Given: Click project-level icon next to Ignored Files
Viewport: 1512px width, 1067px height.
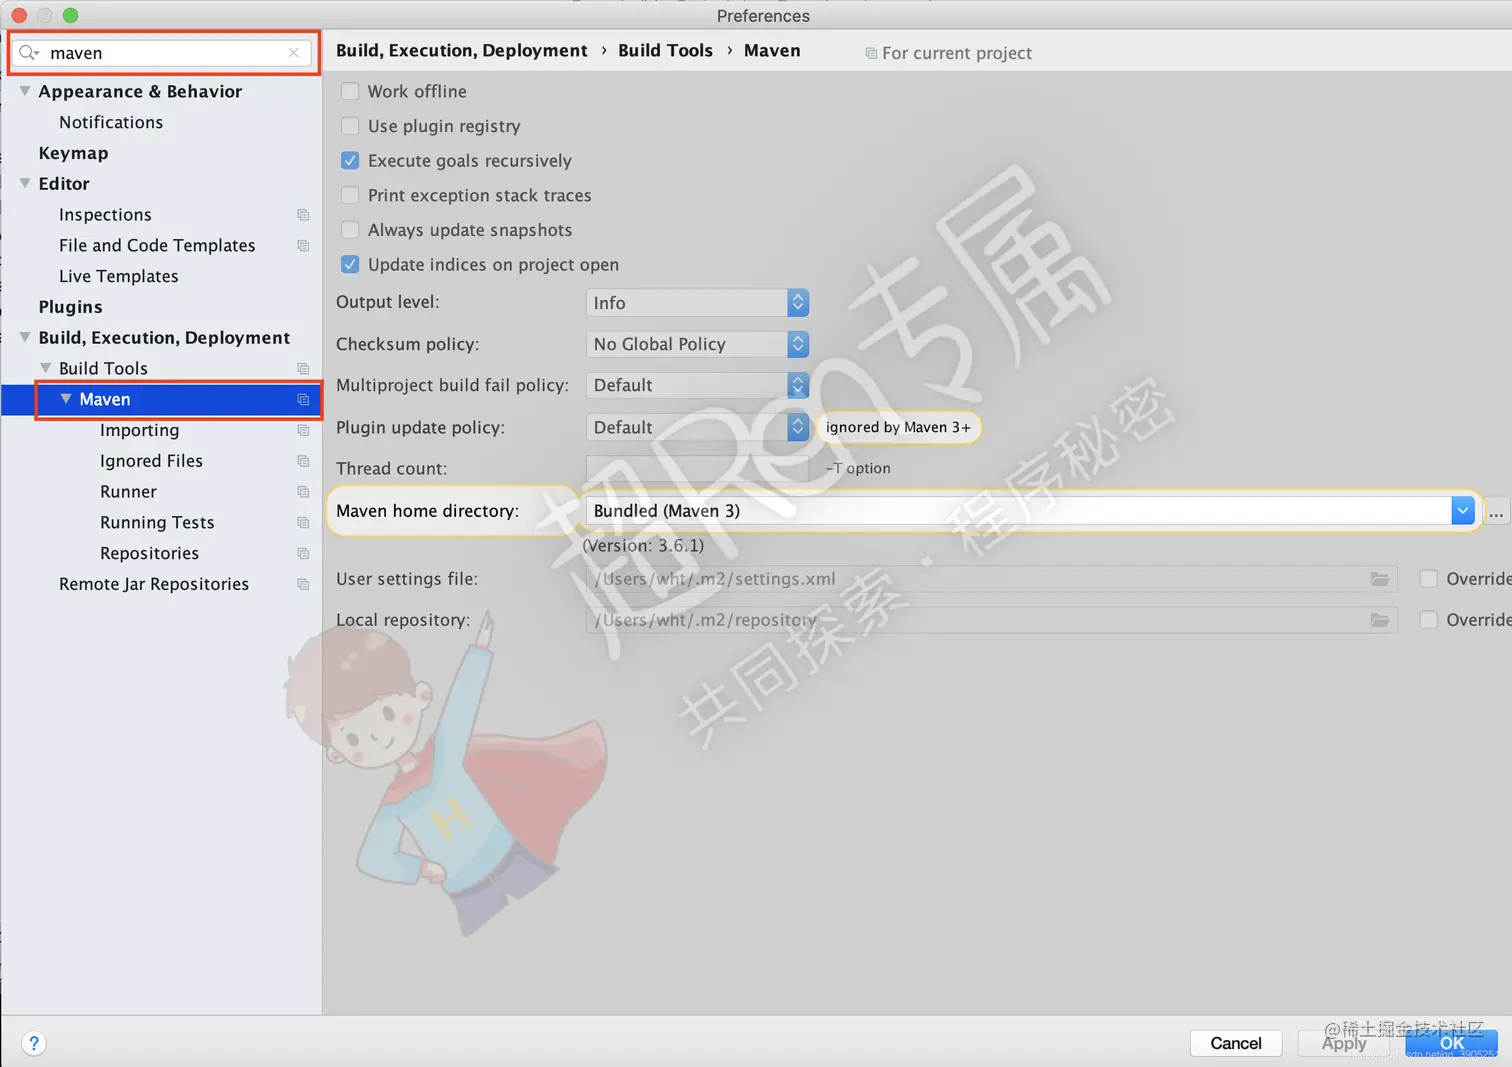Looking at the screenshot, I should coord(303,461).
